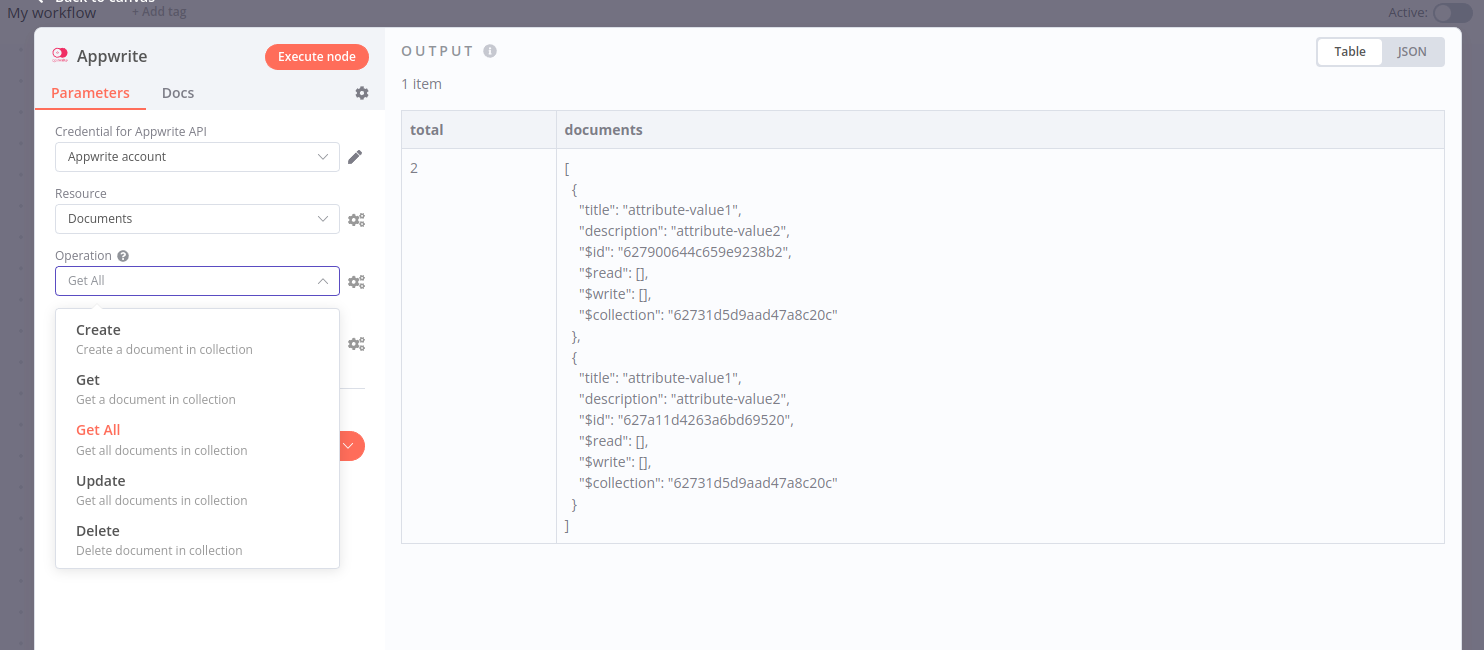Switch to the Docs tab
Screen dimensions: 1484x650
[x=178, y=93]
